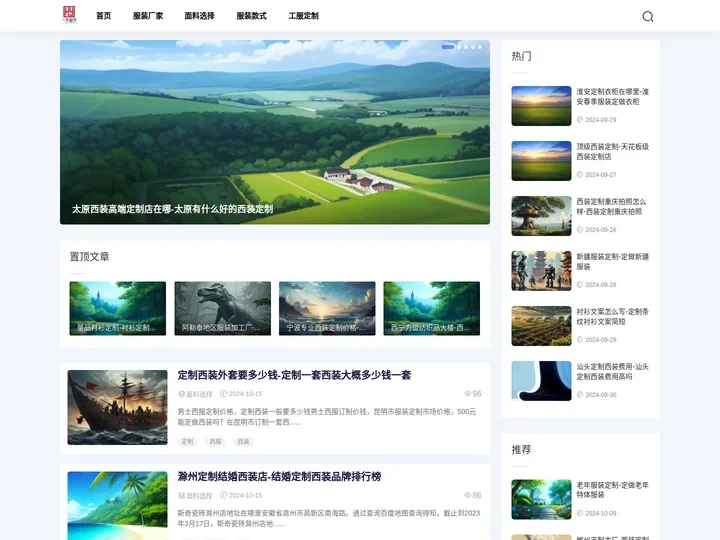This screenshot has width=720, height=540.
Task: Open the abstract blue thumbnail for 汕头定制西装费用
Action: point(541,381)
